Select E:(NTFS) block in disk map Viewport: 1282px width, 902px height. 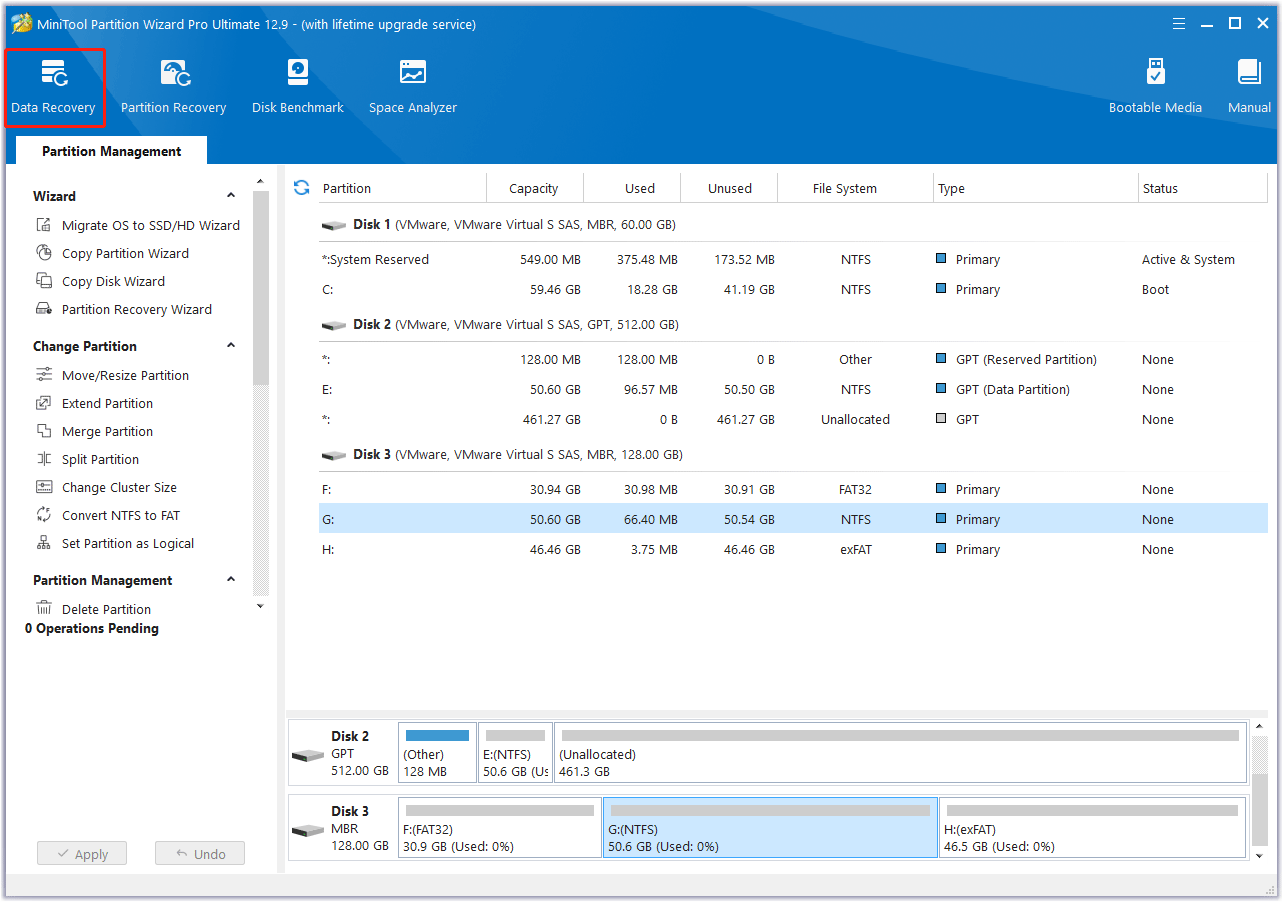click(516, 753)
